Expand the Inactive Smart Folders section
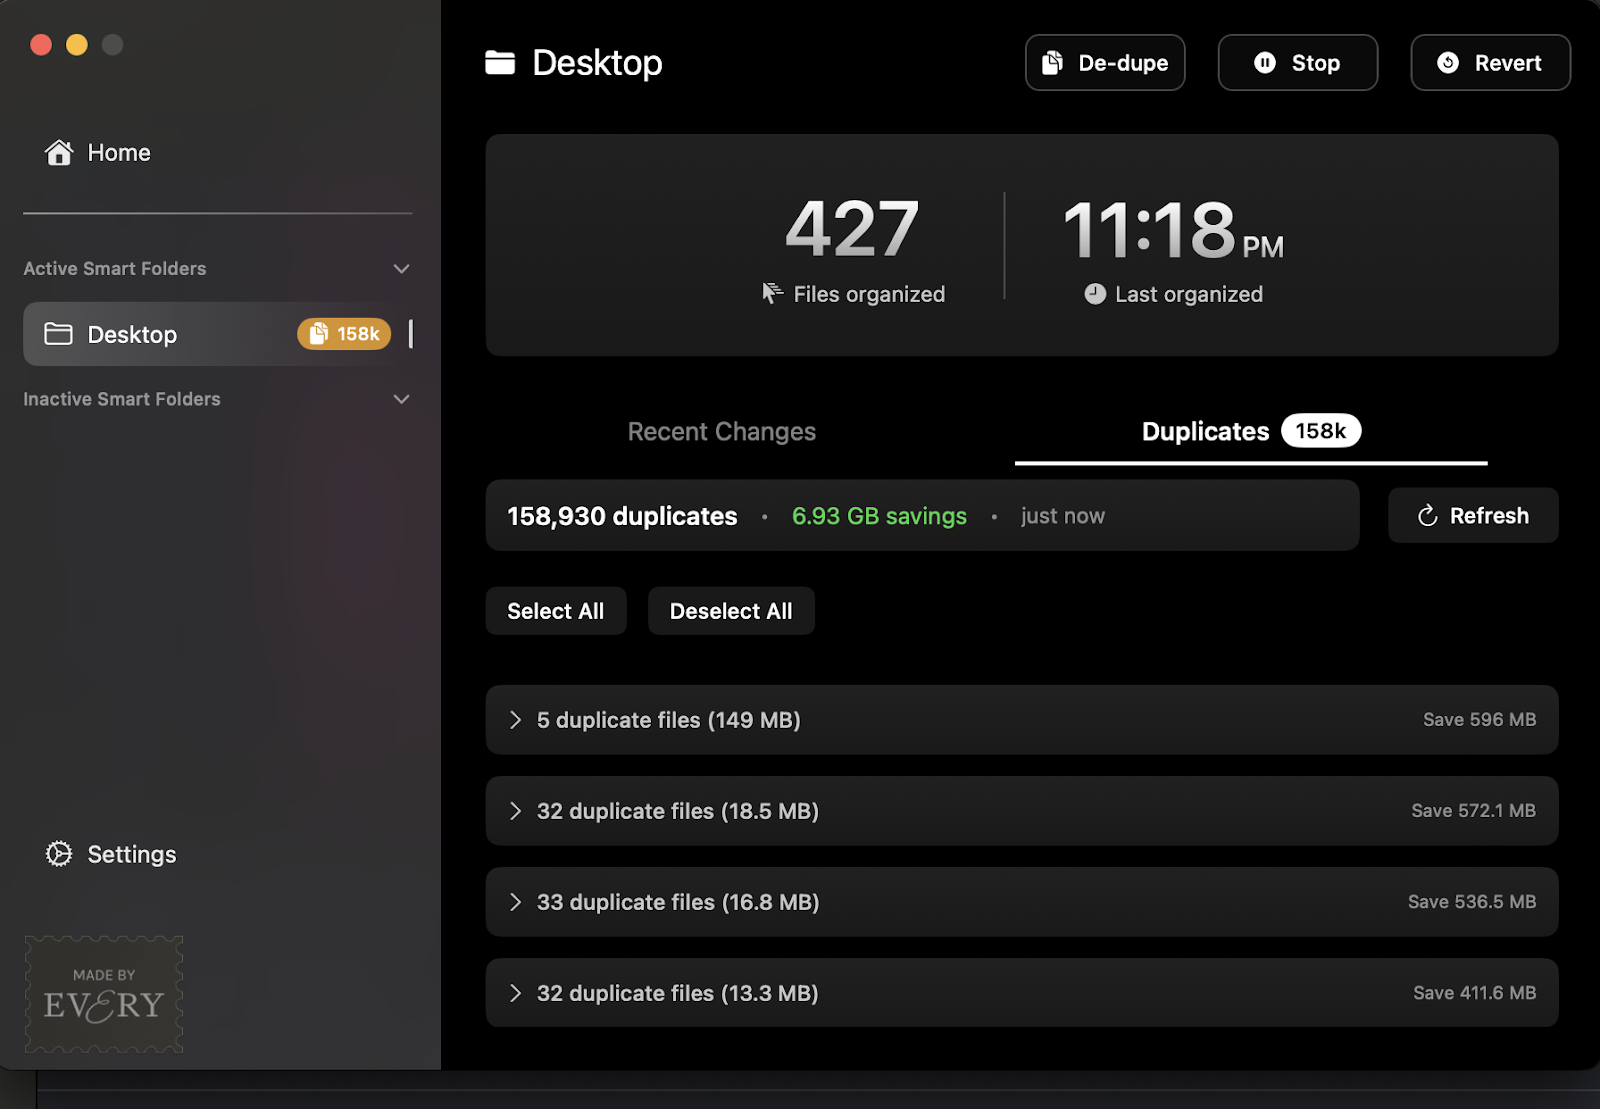Screen dimensions: 1600x1109 [x=401, y=398]
